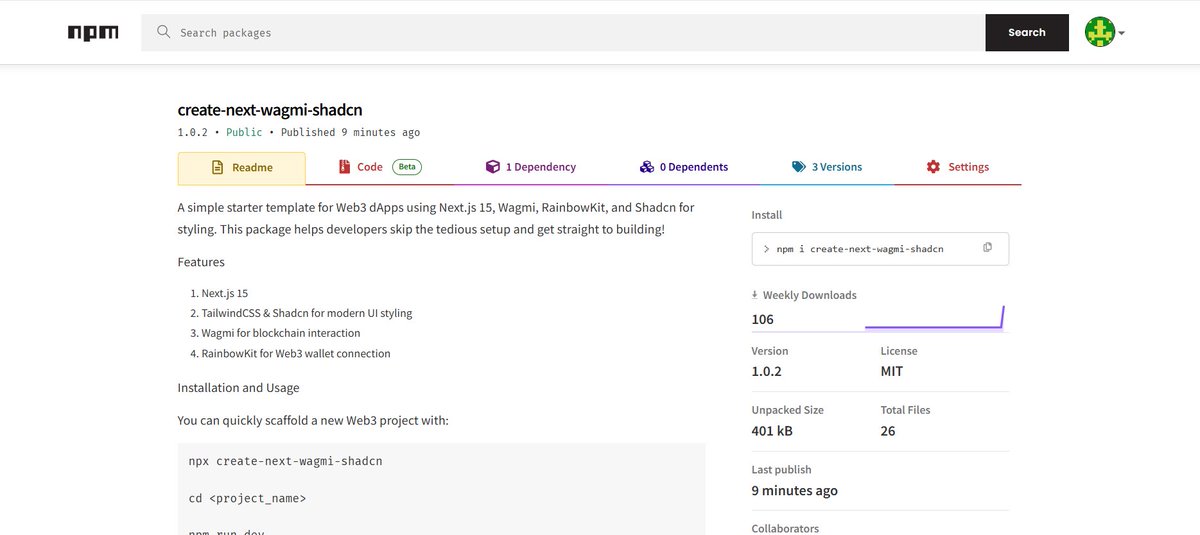
Task: Click the Wagmi for blockchain interaction item
Action: click(x=281, y=333)
